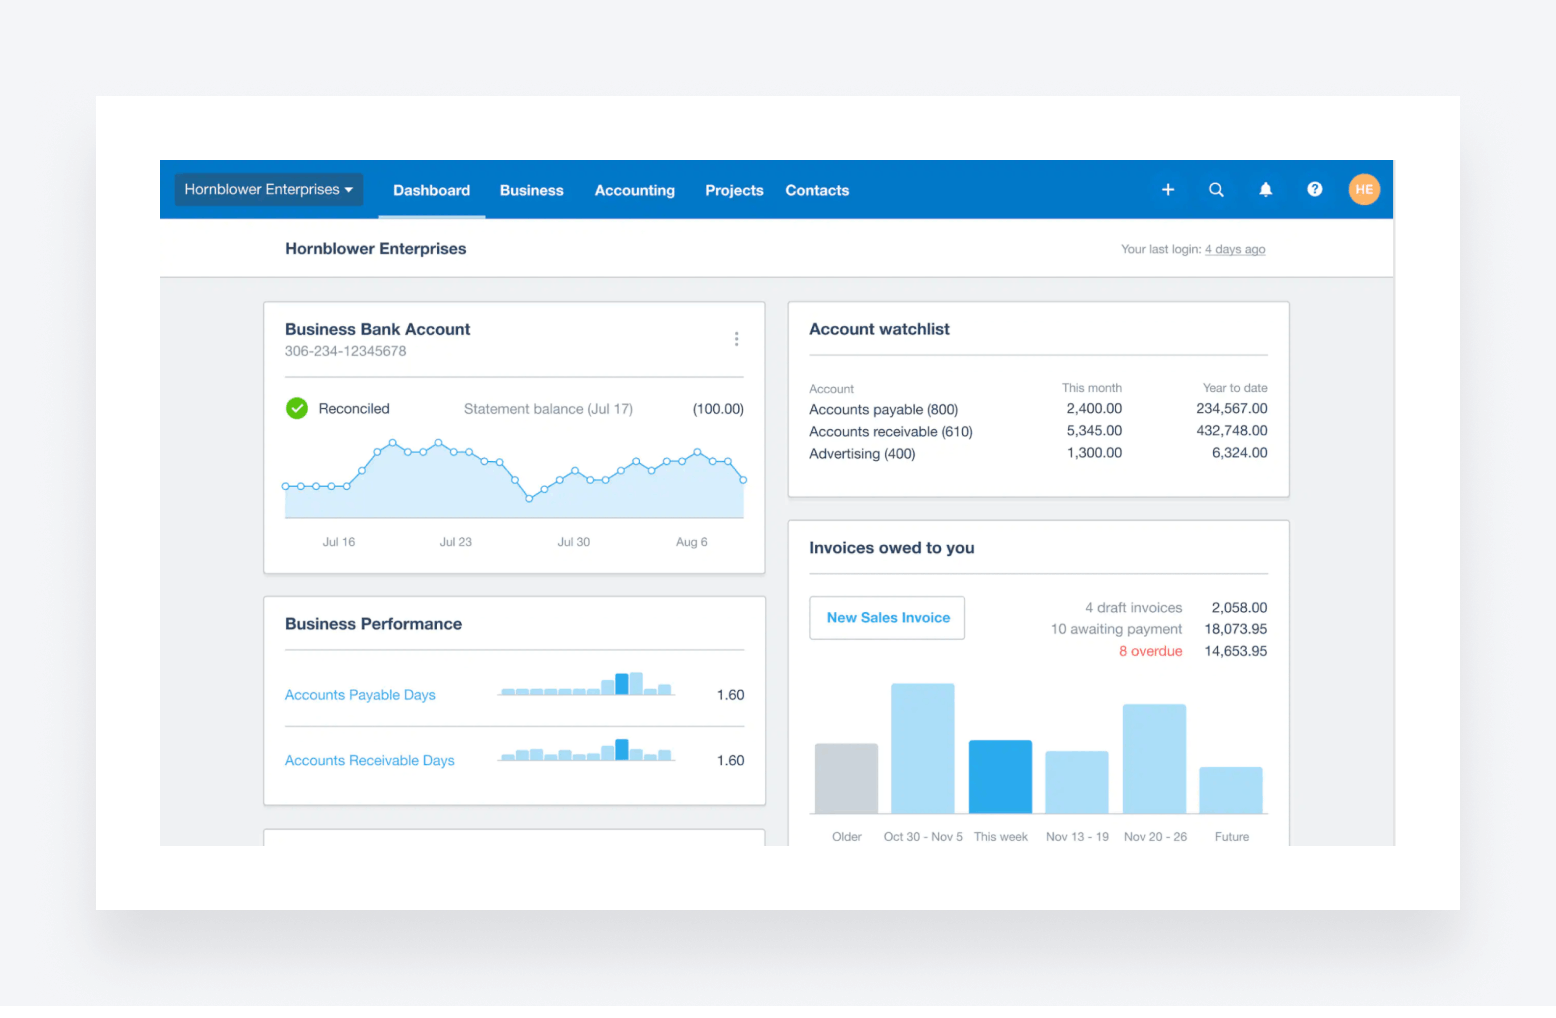Click the 2,058.00 draft invoices amount
Image resolution: width=1556 pixels, height=1018 pixels.
pyautogui.click(x=1239, y=608)
